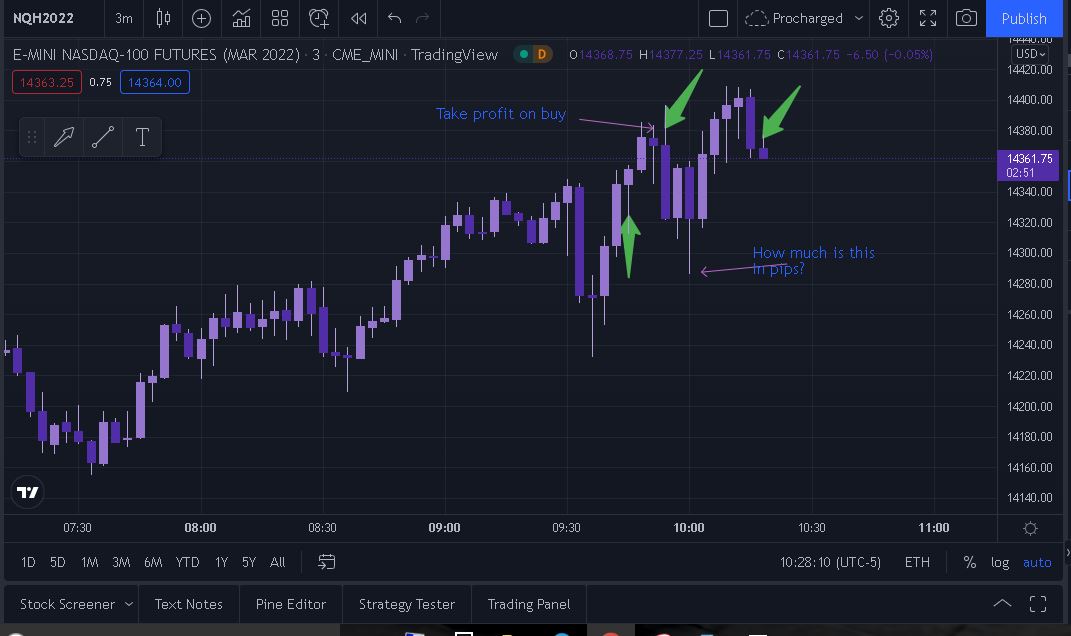Click the TradingView logo on the chart

coord(27,493)
